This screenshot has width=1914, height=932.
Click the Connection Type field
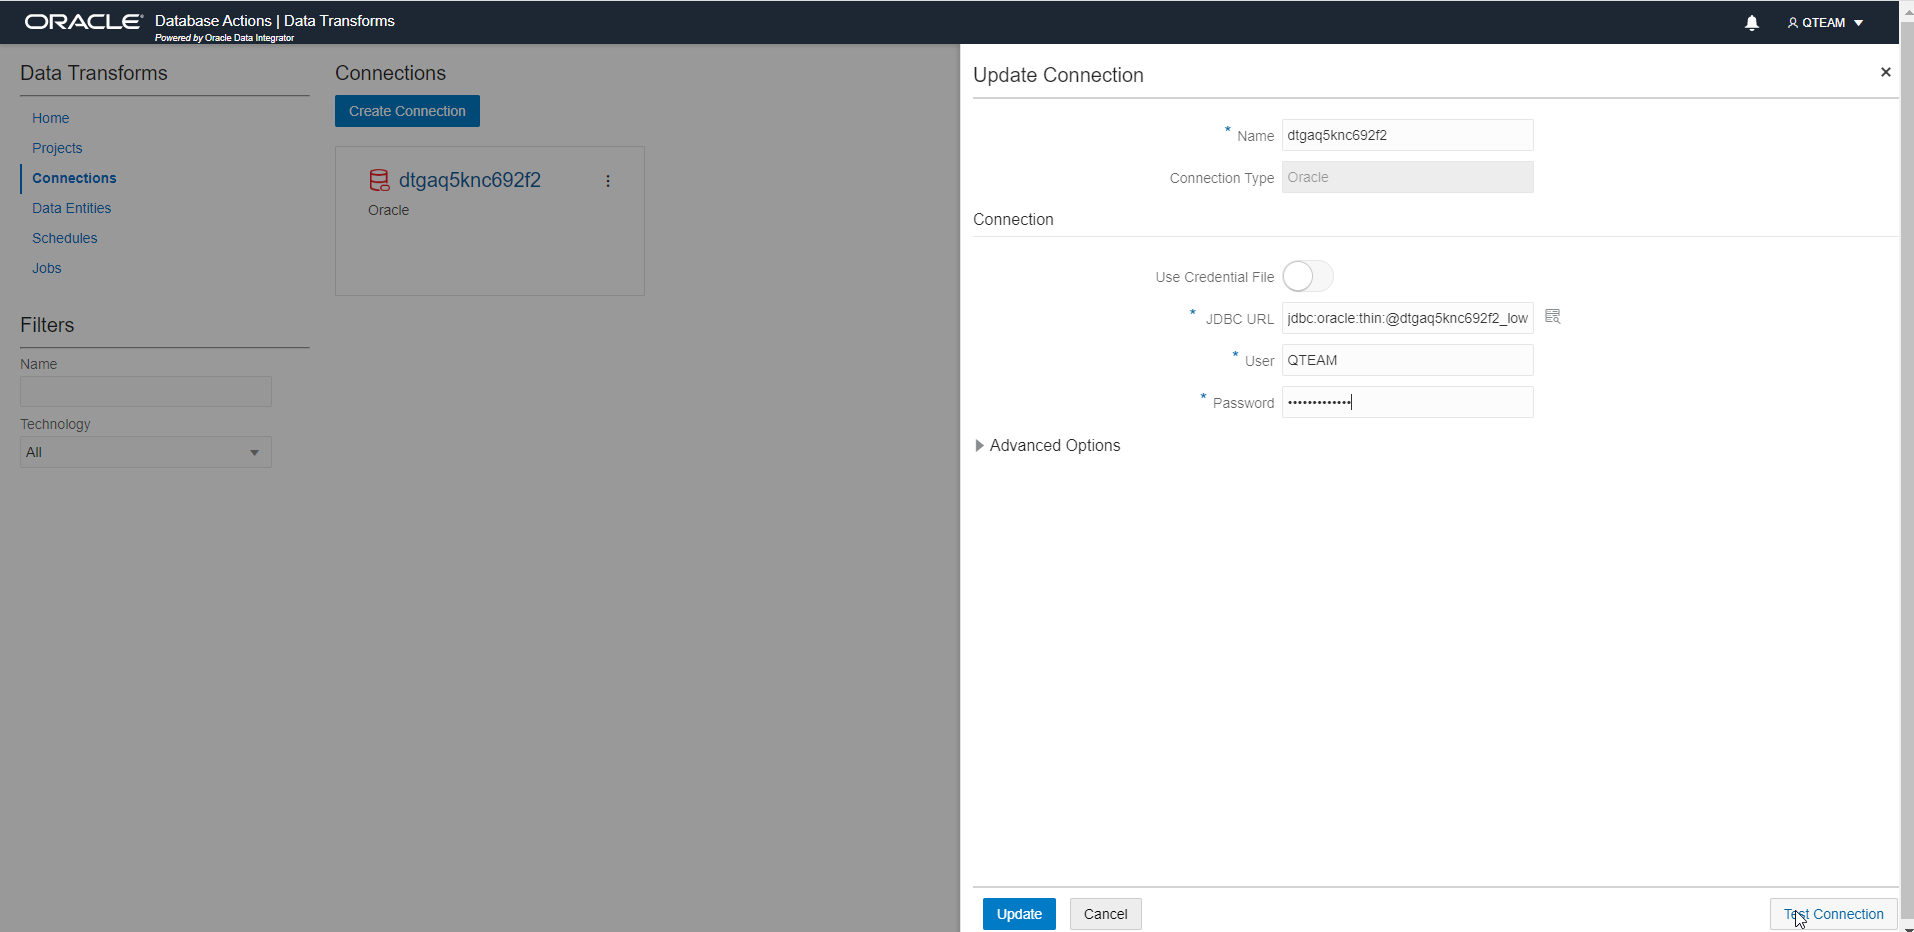(1407, 177)
